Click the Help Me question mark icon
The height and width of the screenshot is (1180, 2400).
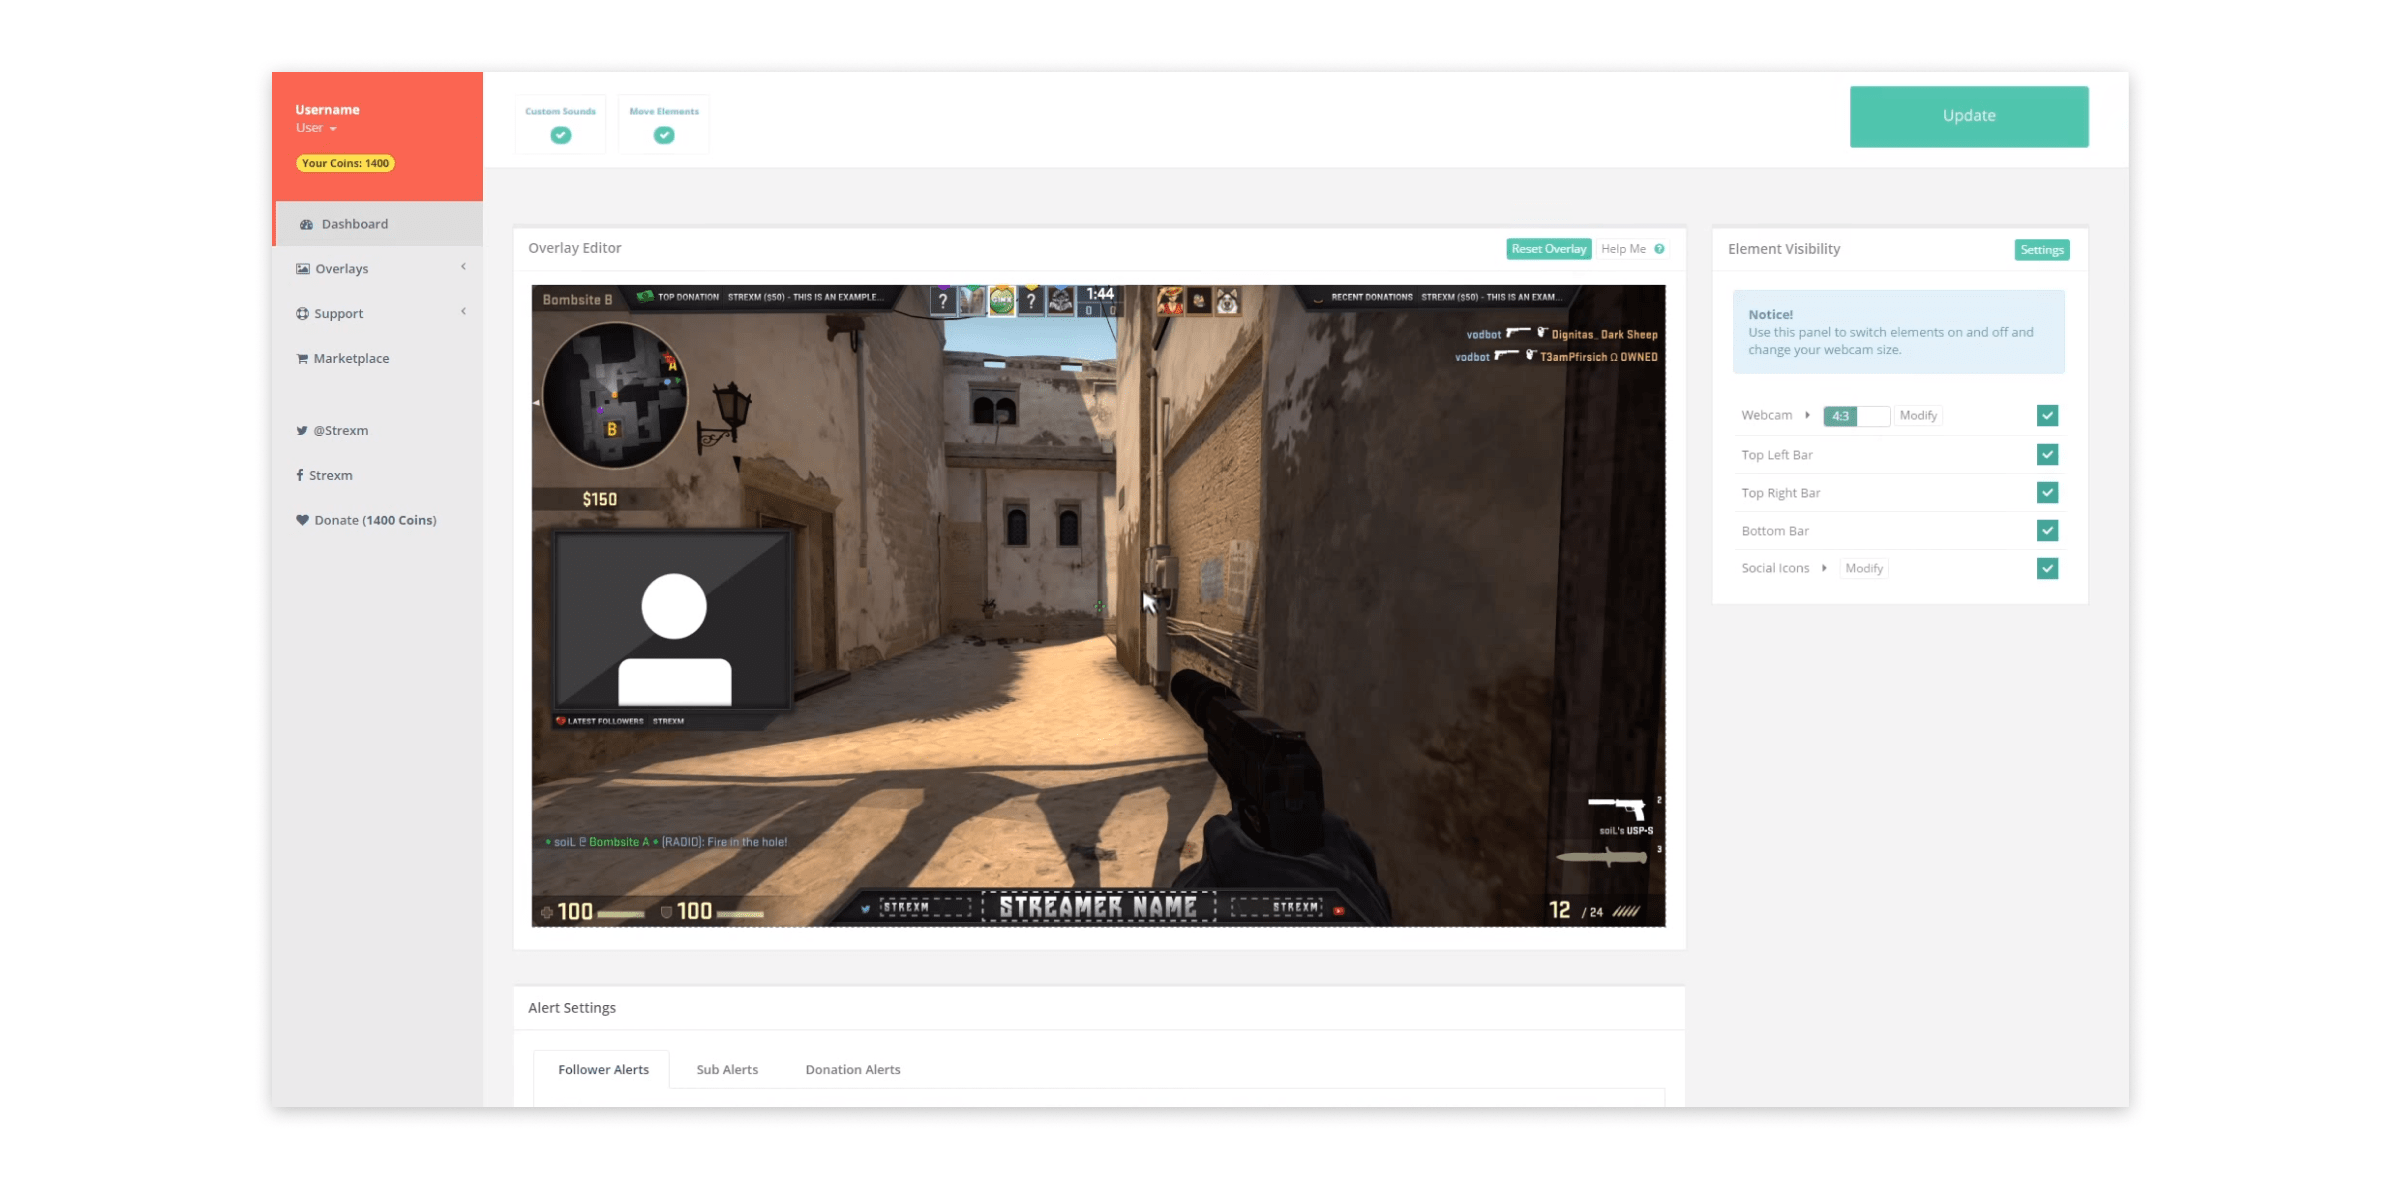click(1659, 249)
